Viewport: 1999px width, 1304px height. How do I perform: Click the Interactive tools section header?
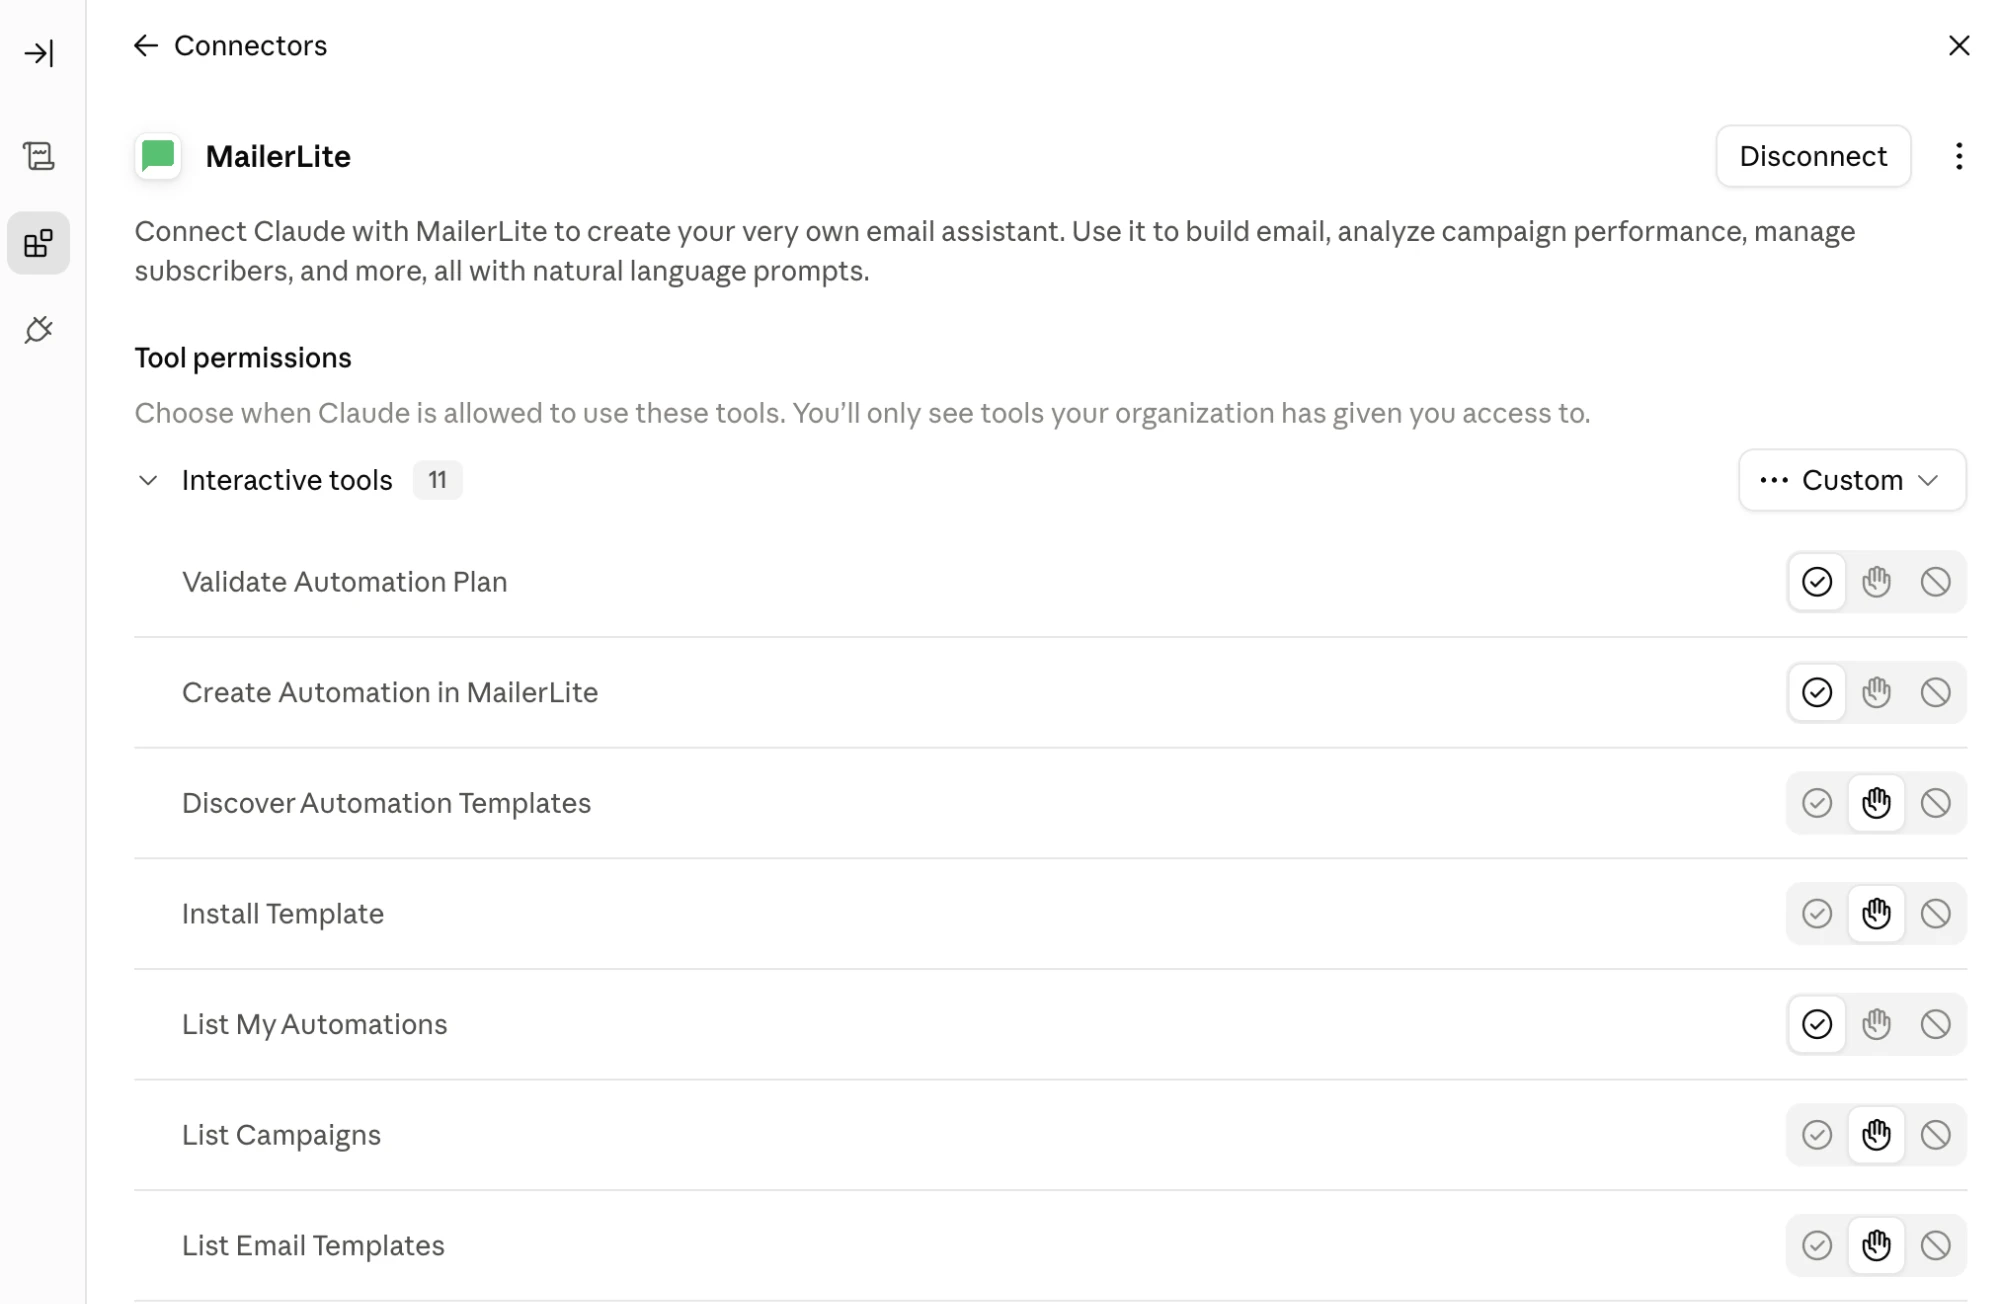click(x=287, y=480)
